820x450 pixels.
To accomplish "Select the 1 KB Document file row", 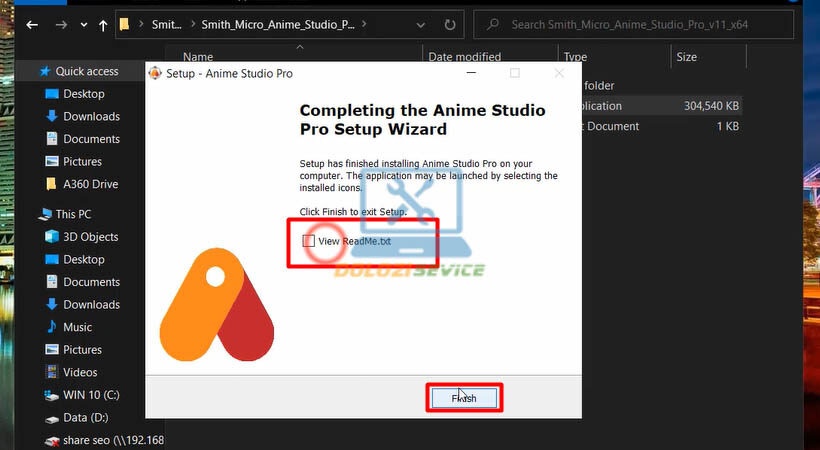I will [661, 126].
